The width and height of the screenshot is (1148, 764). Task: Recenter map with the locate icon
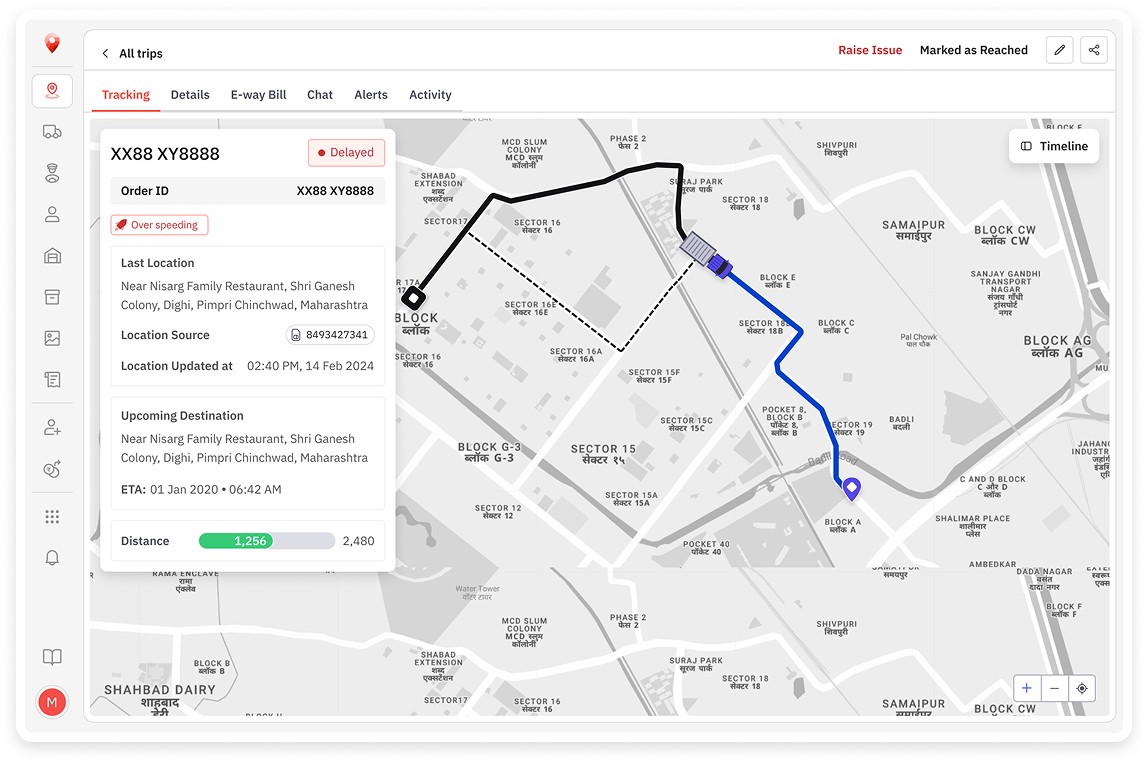pos(1082,688)
